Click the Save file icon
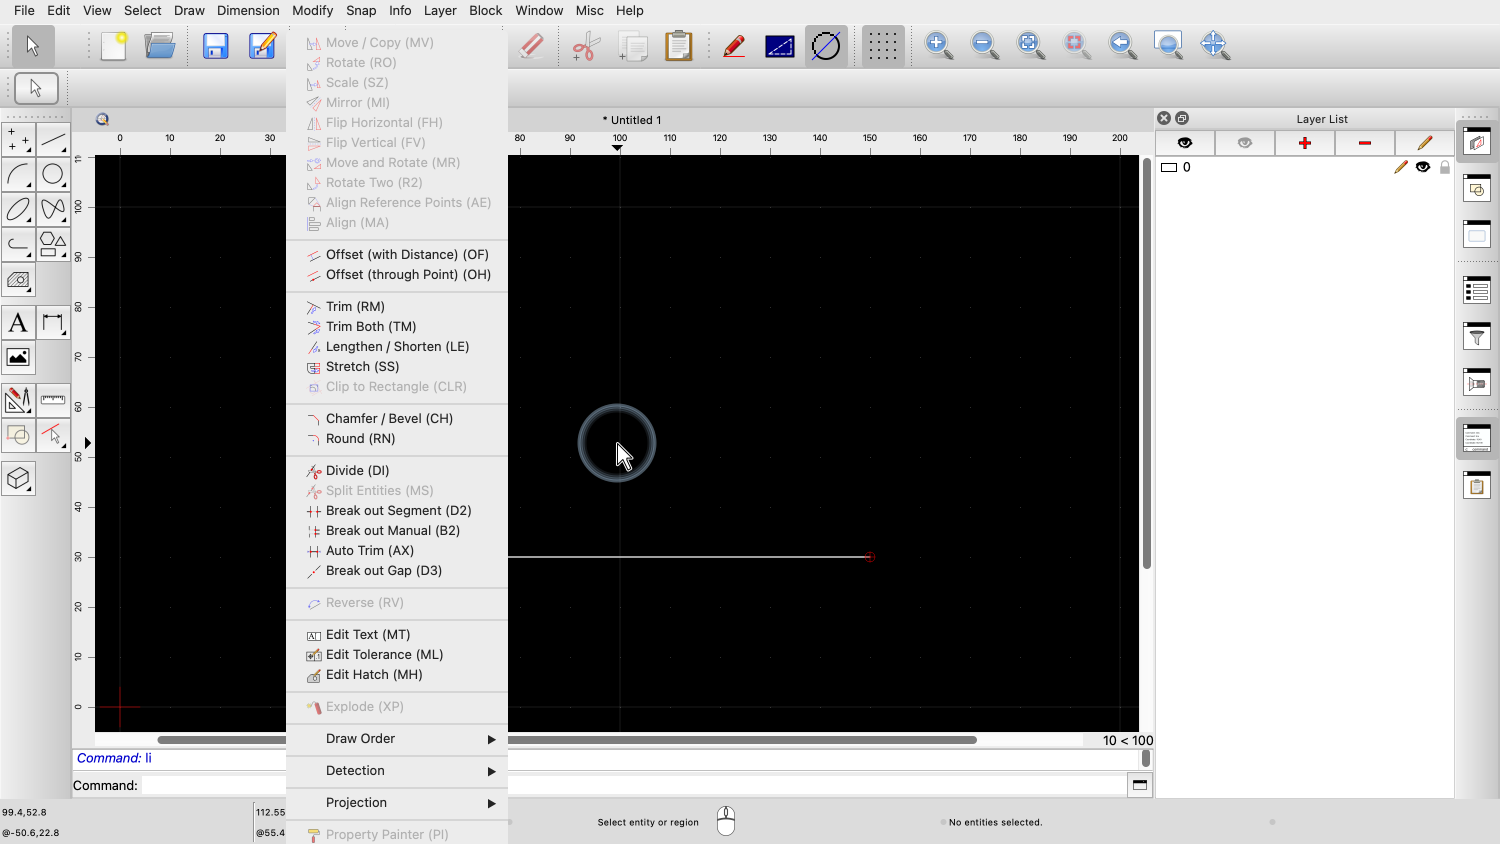 tap(216, 46)
